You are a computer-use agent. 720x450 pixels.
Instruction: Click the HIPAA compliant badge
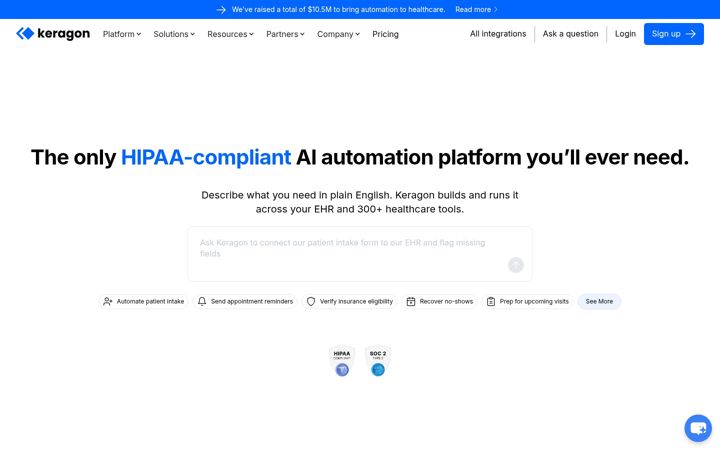342,361
